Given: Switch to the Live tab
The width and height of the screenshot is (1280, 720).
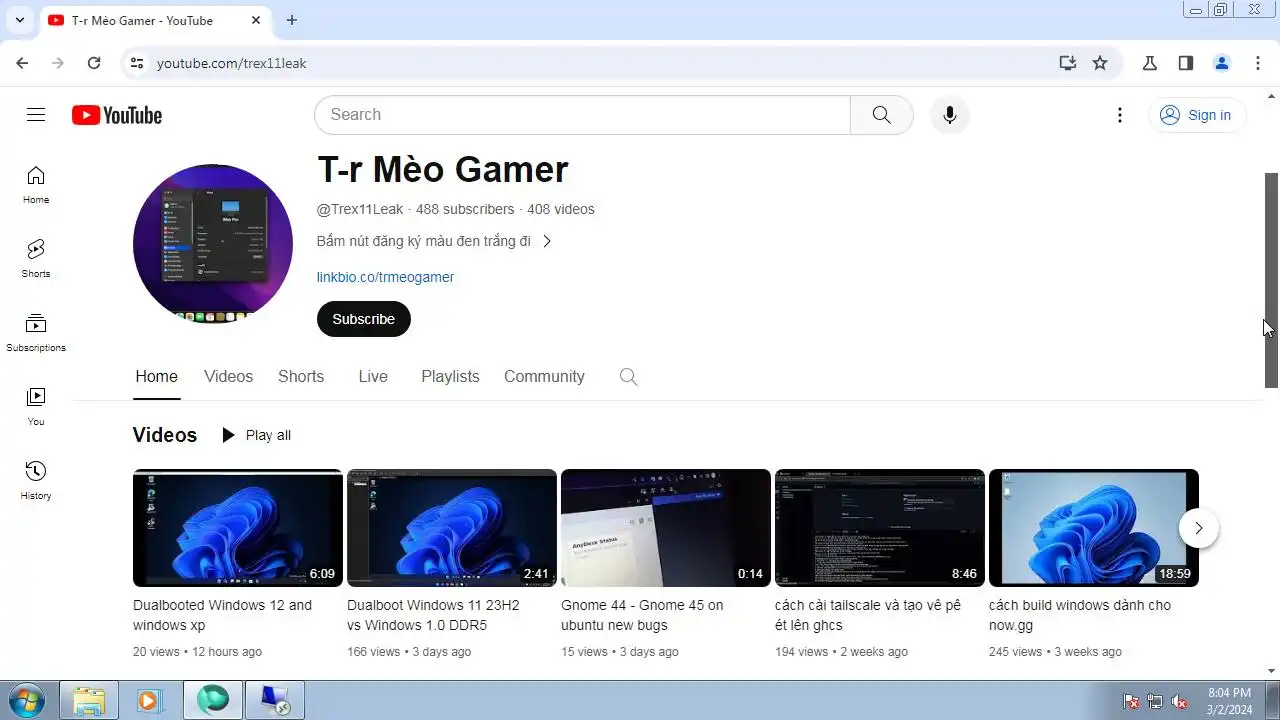Looking at the screenshot, I should pyautogui.click(x=373, y=377).
